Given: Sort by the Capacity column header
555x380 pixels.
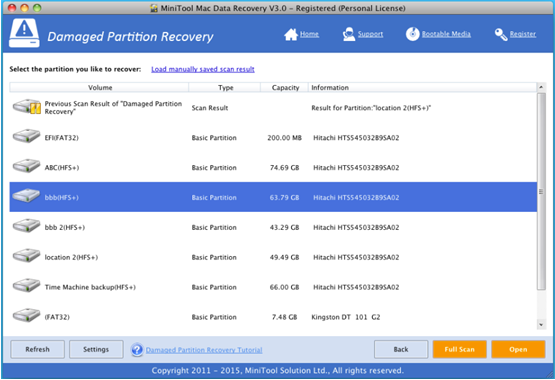Looking at the screenshot, I should coord(285,87).
